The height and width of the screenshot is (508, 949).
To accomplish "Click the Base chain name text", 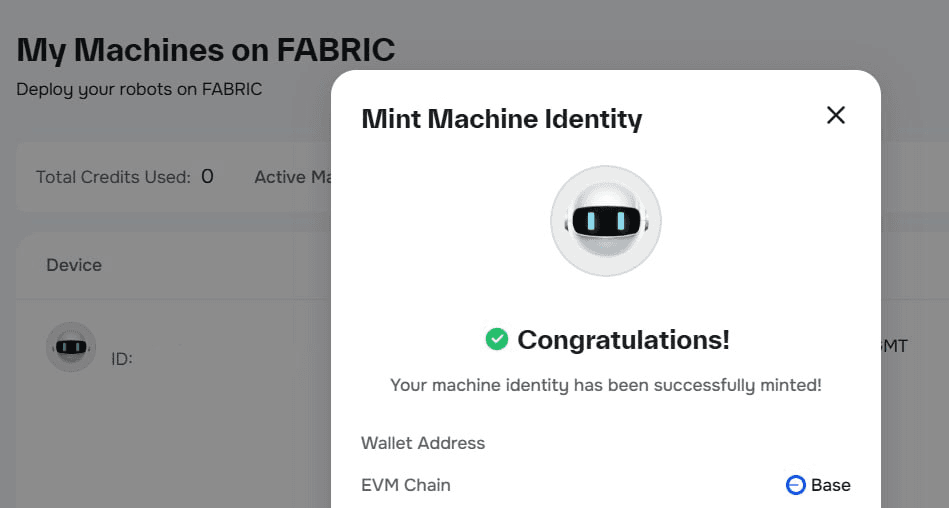I will [x=830, y=485].
